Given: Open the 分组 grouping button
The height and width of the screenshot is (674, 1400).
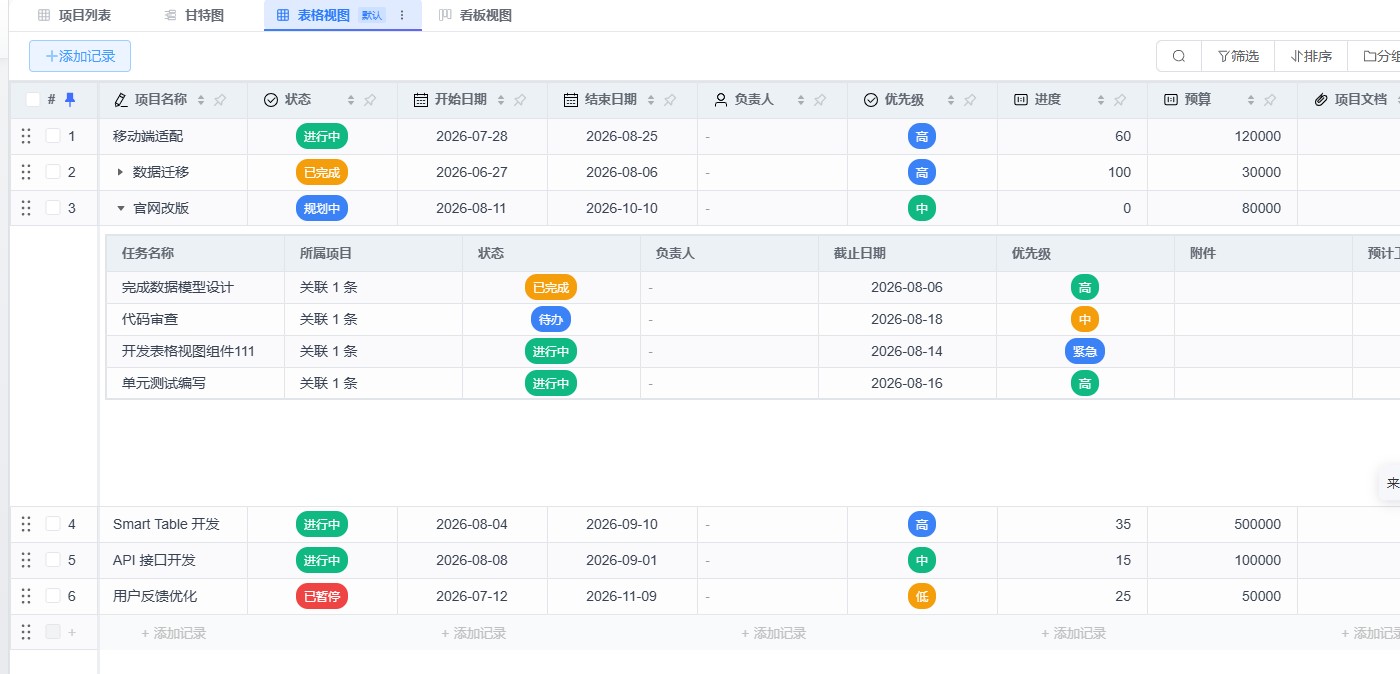Looking at the screenshot, I should click(1376, 56).
